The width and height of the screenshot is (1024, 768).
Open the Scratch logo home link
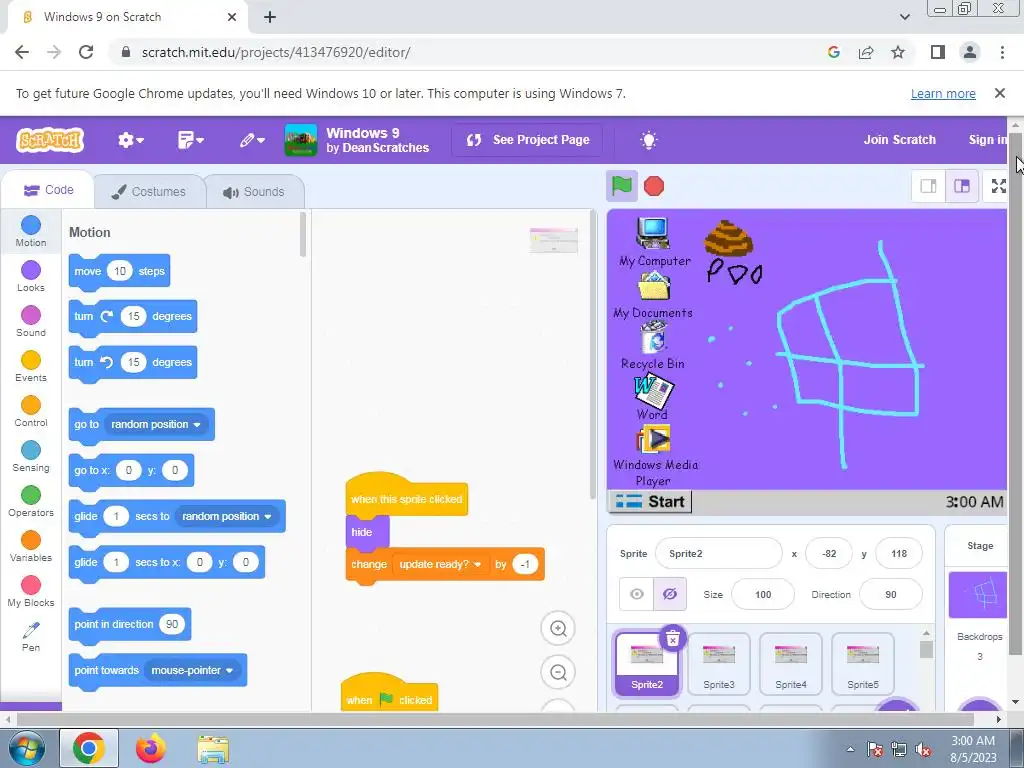point(50,140)
